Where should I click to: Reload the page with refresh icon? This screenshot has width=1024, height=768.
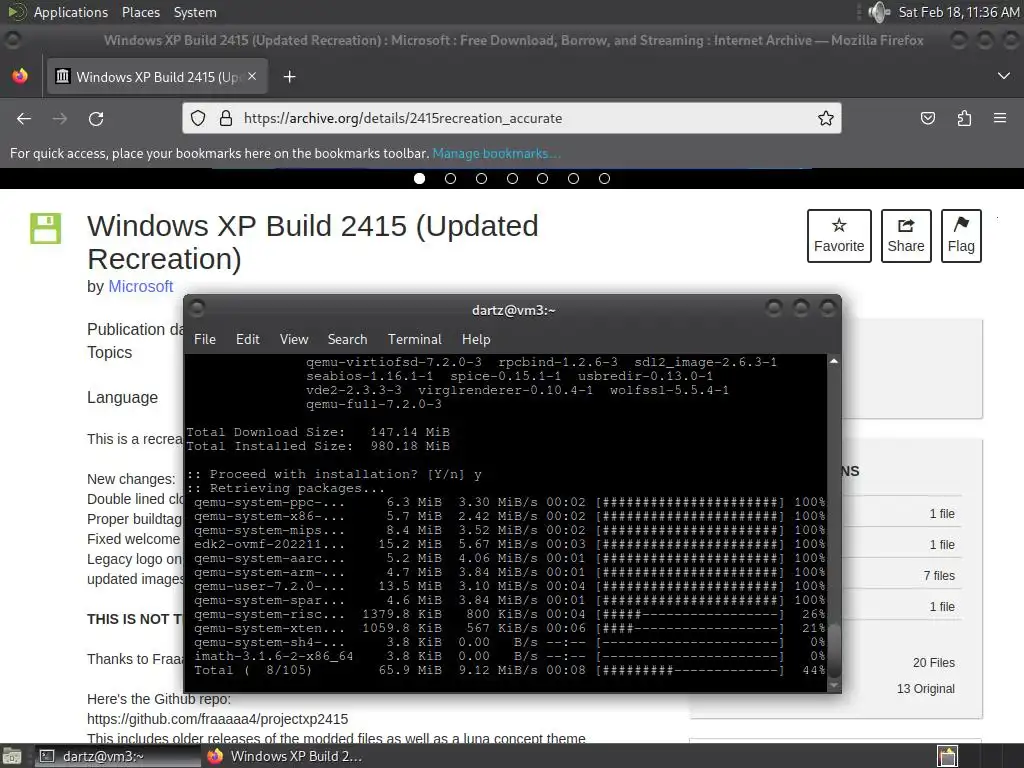96,118
